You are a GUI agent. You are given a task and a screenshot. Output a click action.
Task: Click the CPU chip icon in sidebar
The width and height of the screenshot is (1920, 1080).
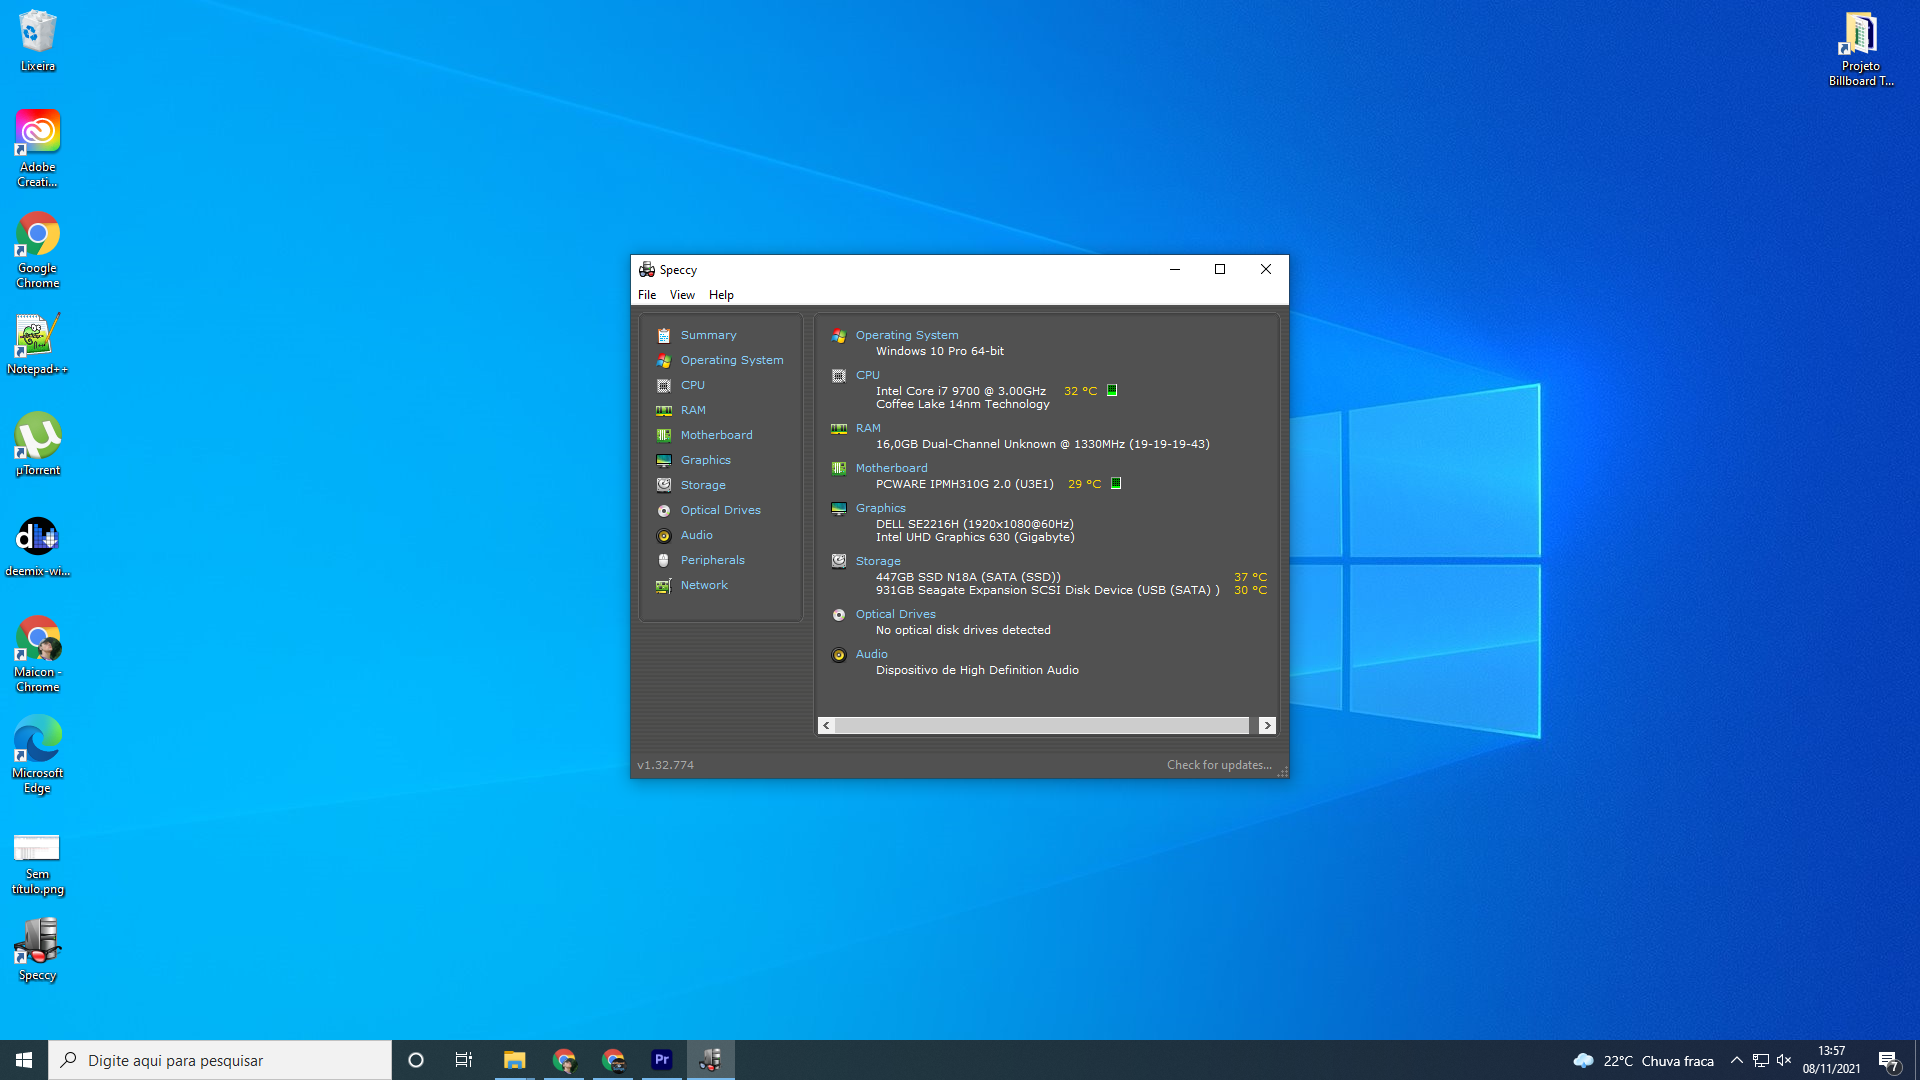click(664, 386)
